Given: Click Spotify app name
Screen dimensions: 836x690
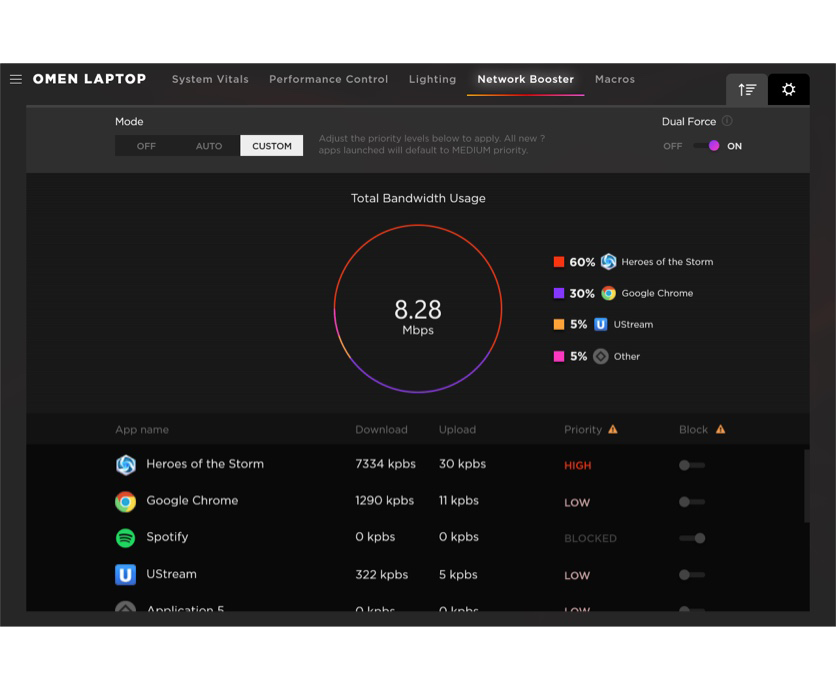Looking at the screenshot, I should pyautogui.click(x=167, y=537).
